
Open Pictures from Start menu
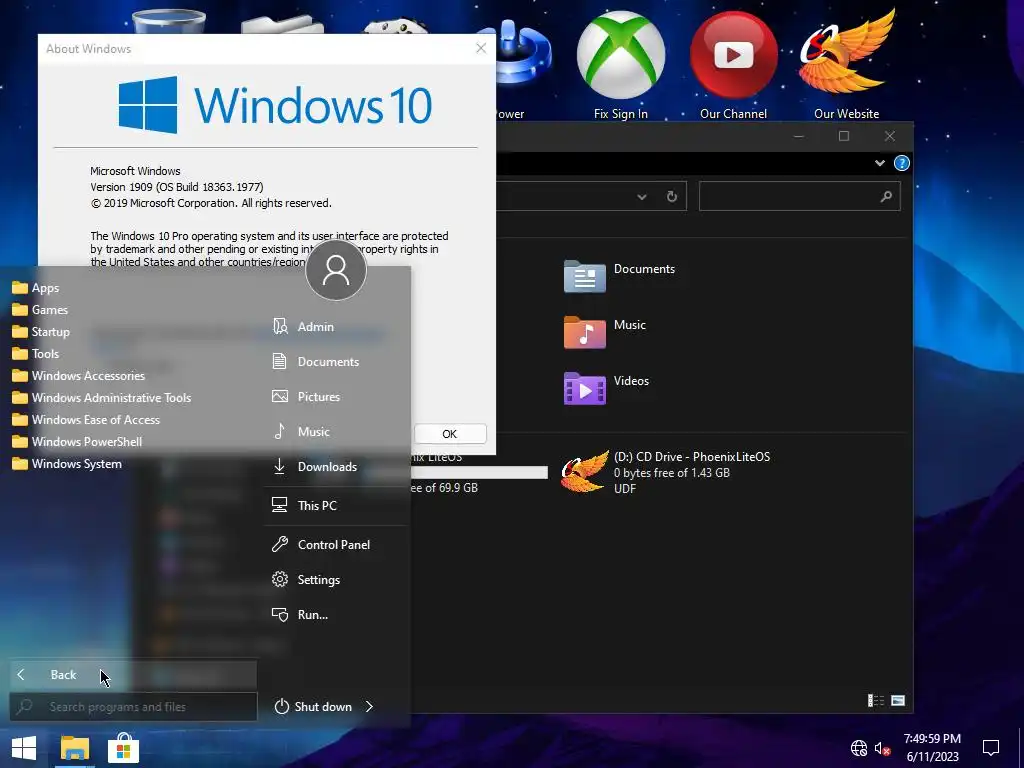[x=336, y=396]
